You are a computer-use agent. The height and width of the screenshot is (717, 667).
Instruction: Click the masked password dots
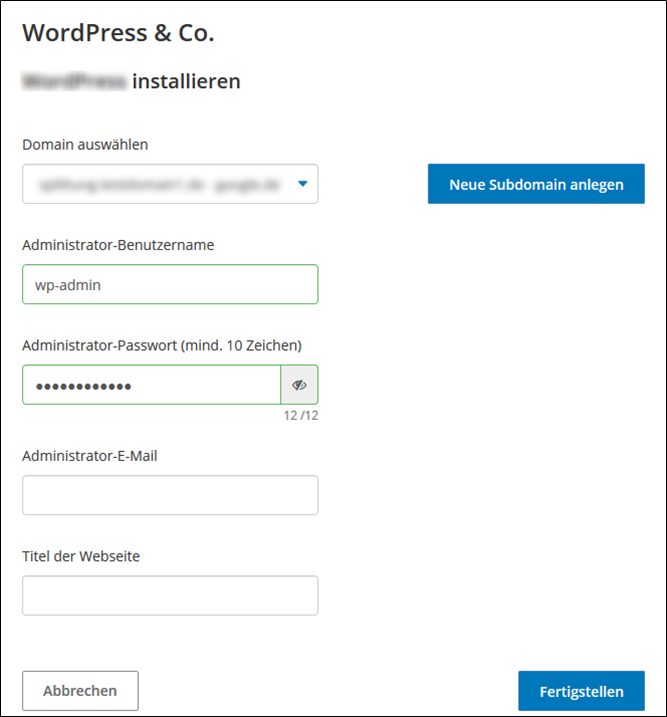click(83, 385)
